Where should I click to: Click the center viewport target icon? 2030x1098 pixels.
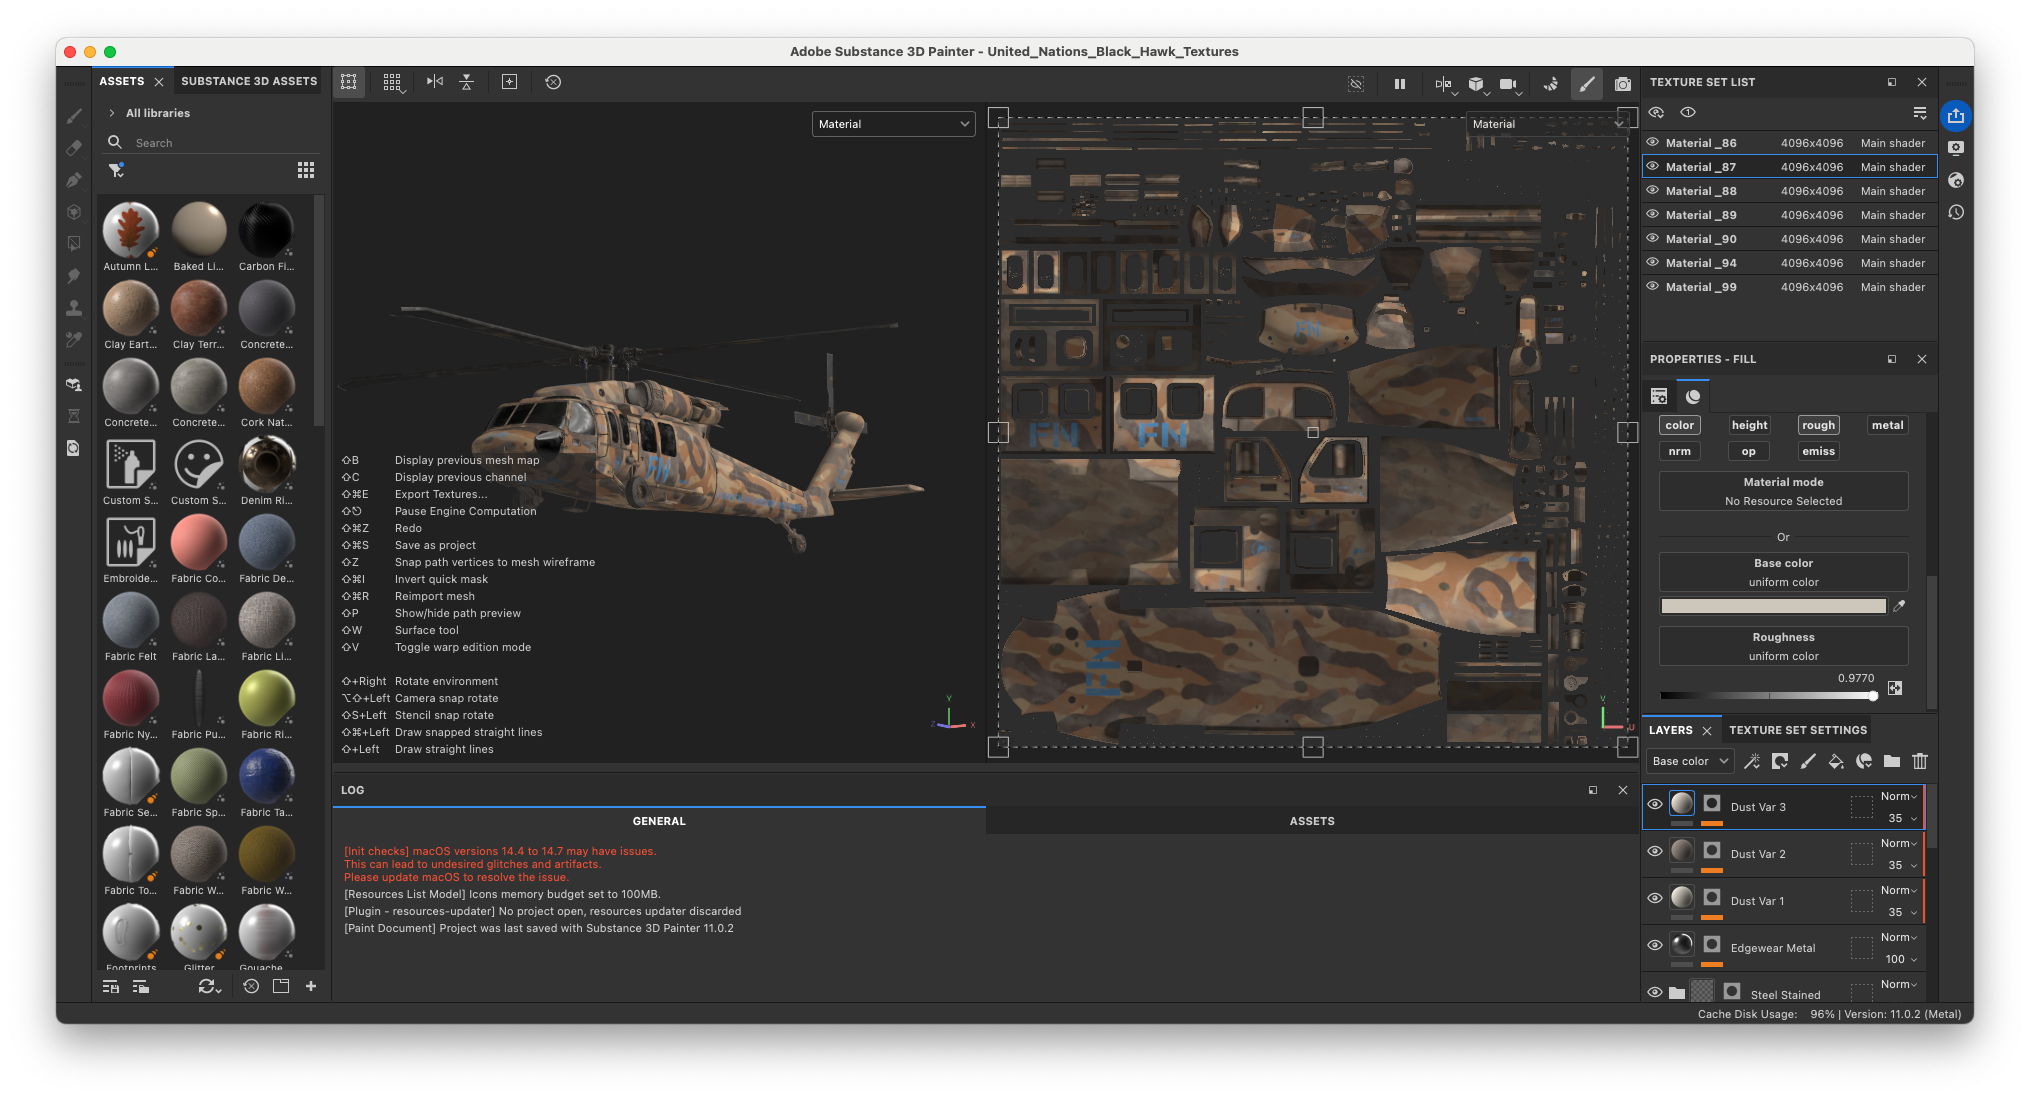coord(509,82)
